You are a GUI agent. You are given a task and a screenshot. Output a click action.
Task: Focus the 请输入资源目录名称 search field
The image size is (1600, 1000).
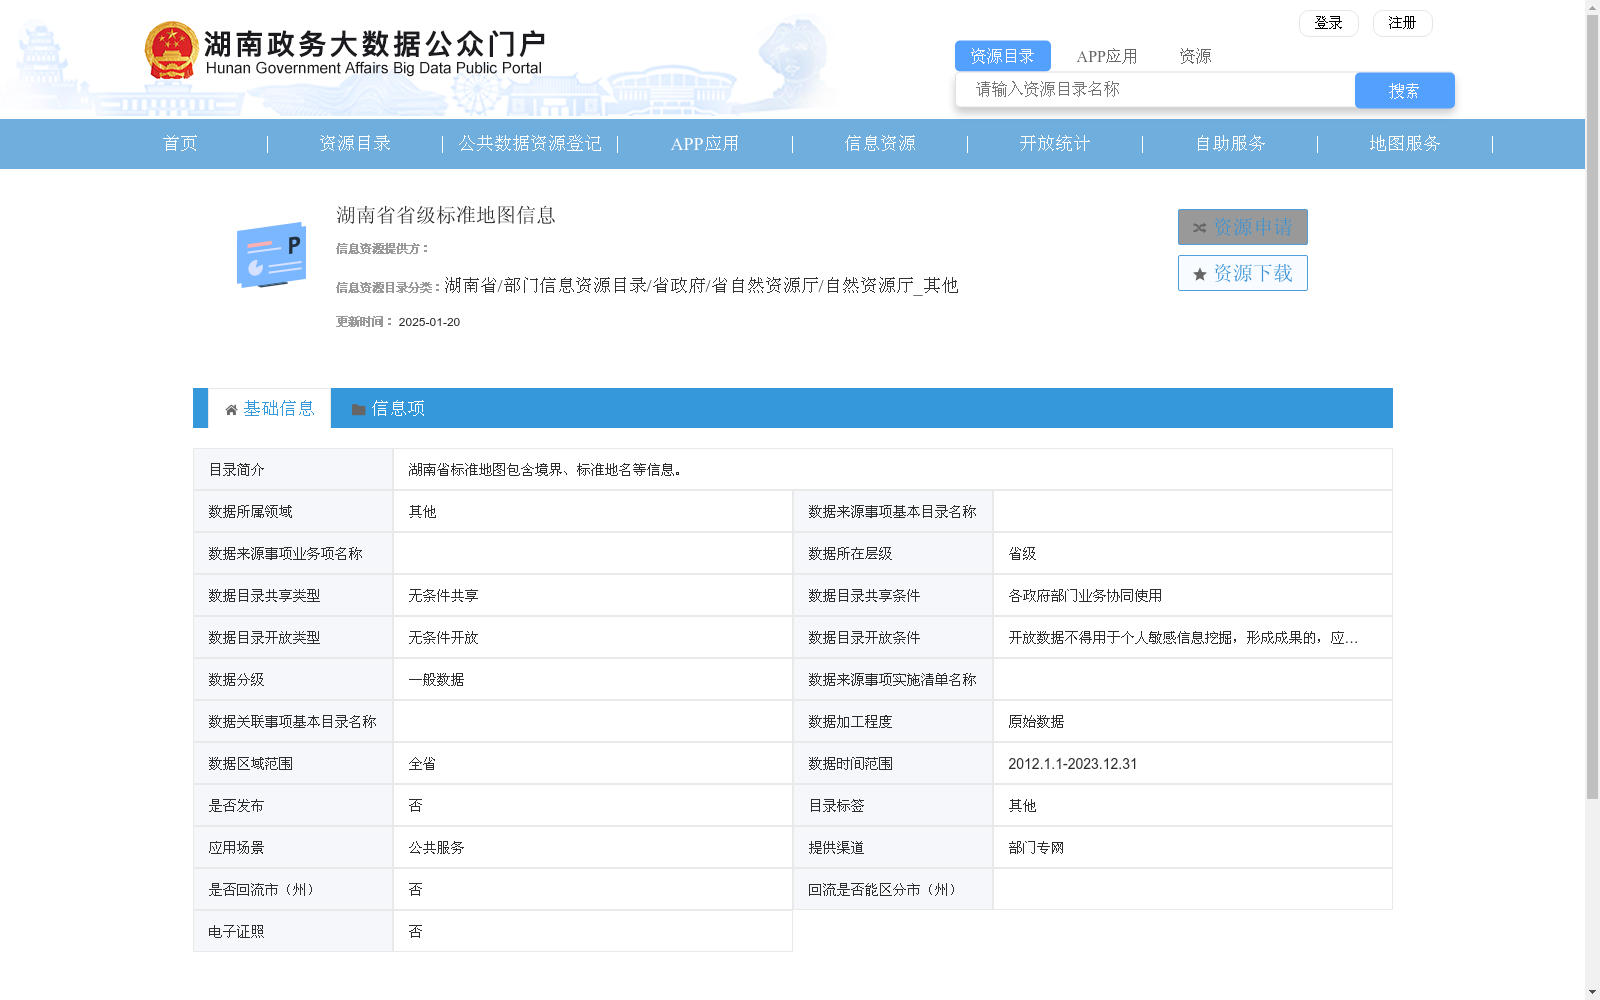pyautogui.click(x=1155, y=90)
